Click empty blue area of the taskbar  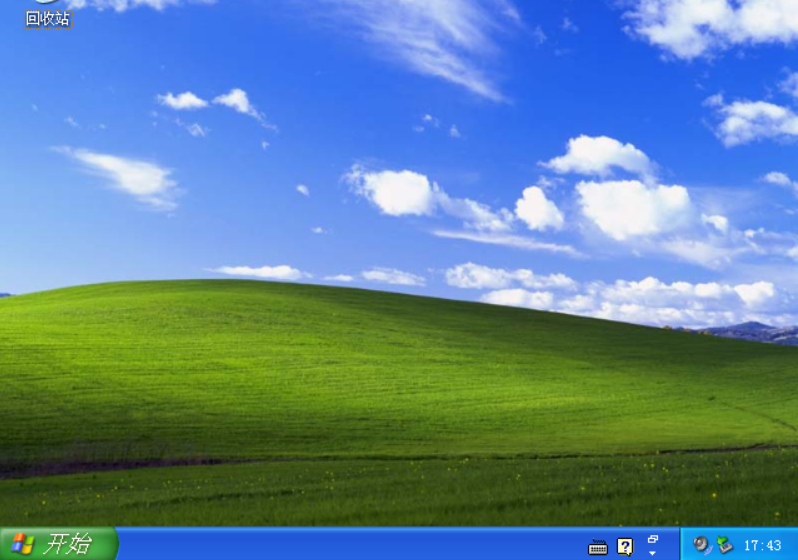point(351,544)
